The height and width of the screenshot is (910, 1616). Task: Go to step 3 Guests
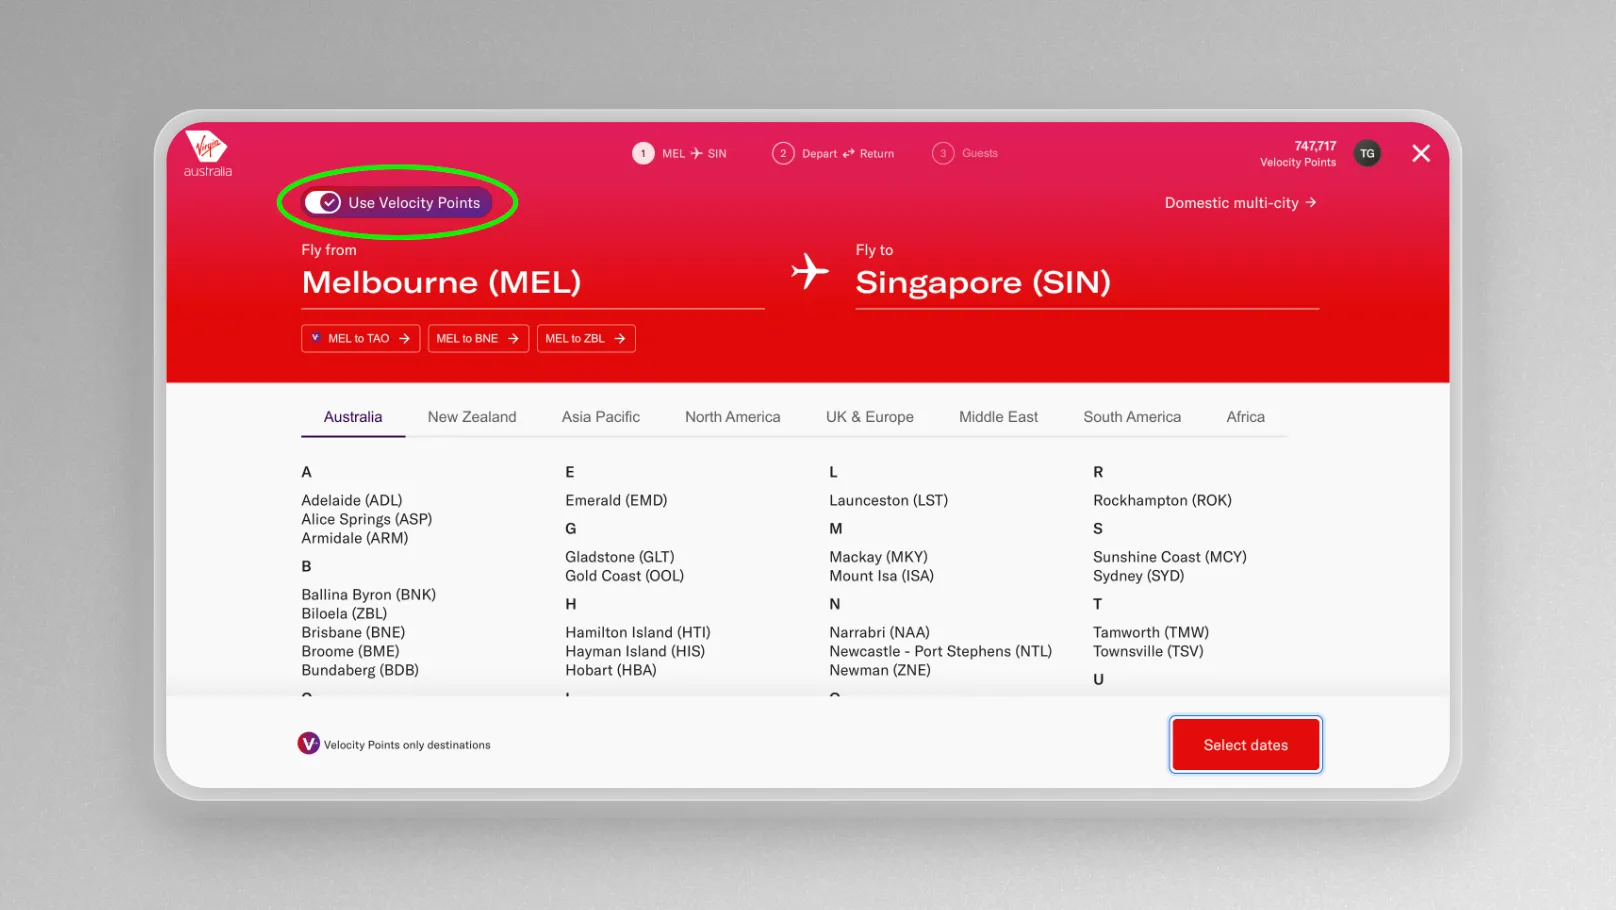[x=965, y=154]
